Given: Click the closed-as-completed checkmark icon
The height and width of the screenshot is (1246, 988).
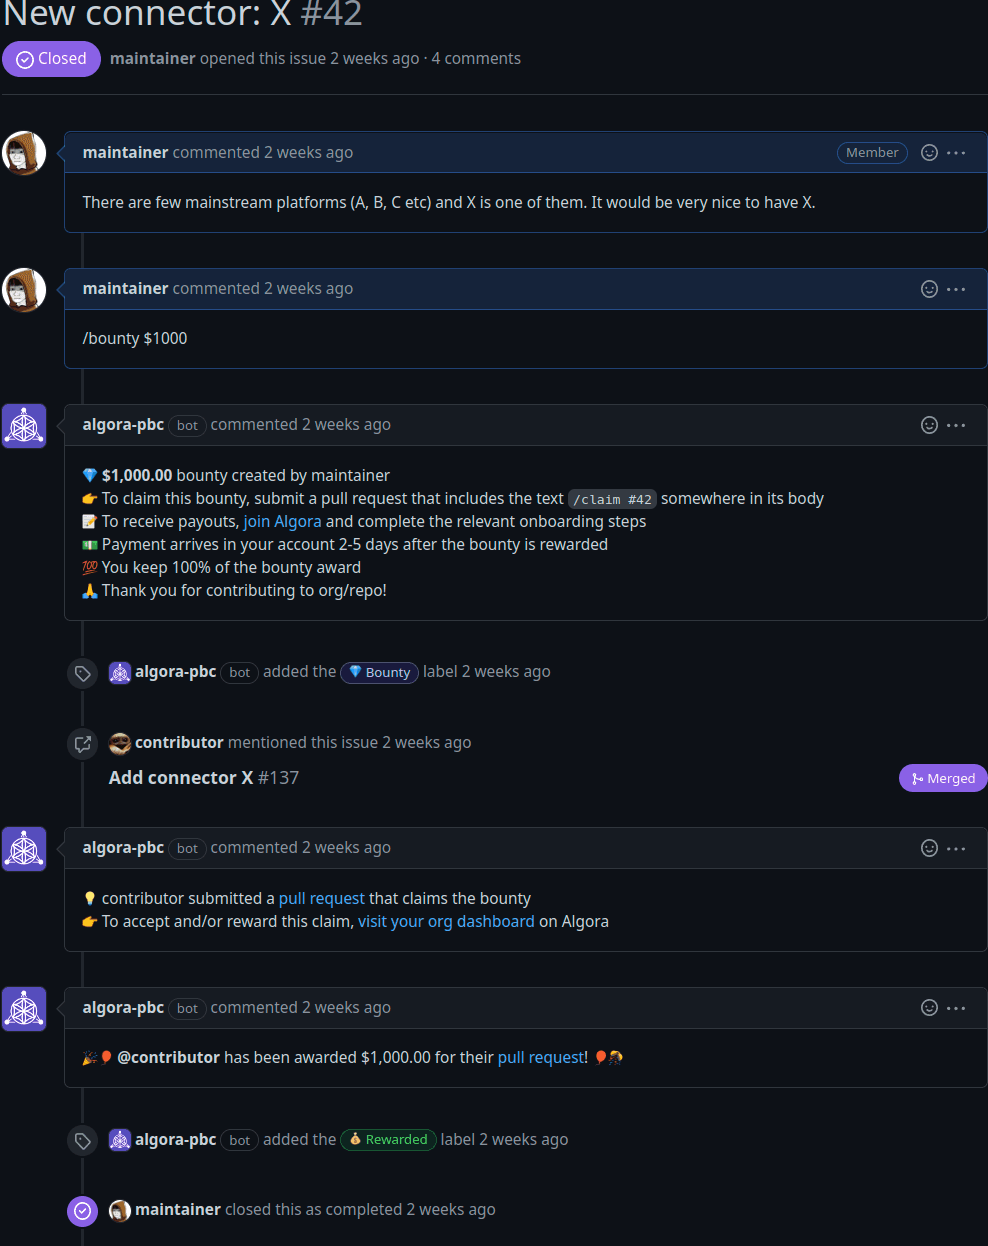Looking at the screenshot, I should 82,1211.
